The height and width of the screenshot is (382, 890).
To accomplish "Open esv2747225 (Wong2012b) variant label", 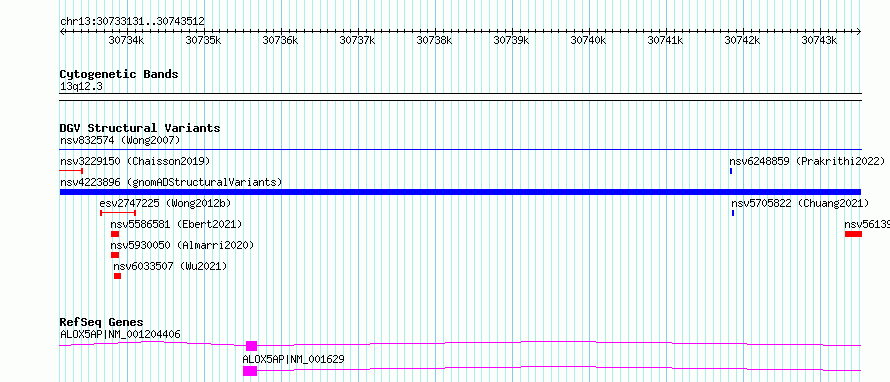I will click(165, 203).
